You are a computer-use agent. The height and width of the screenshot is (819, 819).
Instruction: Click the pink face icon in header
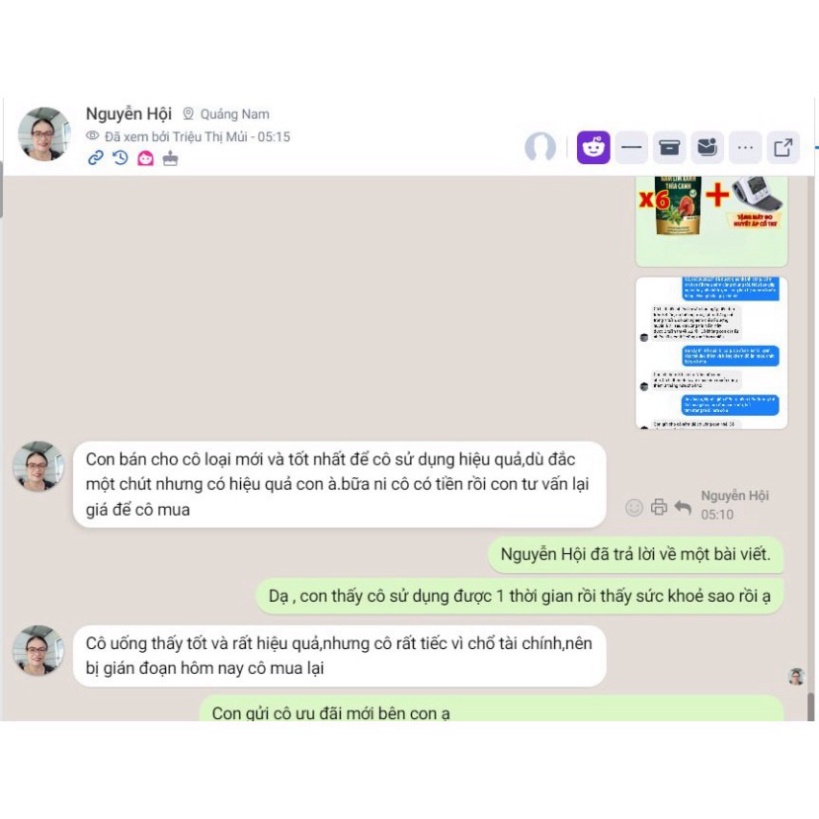pyautogui.click(x=146, y=158)
